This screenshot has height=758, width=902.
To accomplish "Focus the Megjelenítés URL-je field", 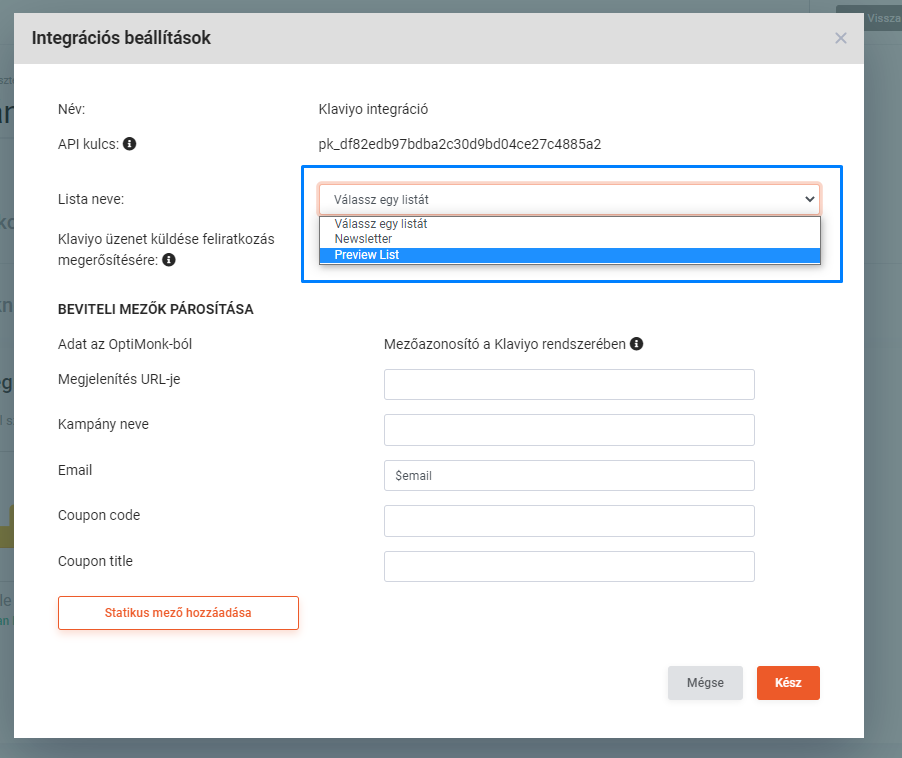I will 569,384.
